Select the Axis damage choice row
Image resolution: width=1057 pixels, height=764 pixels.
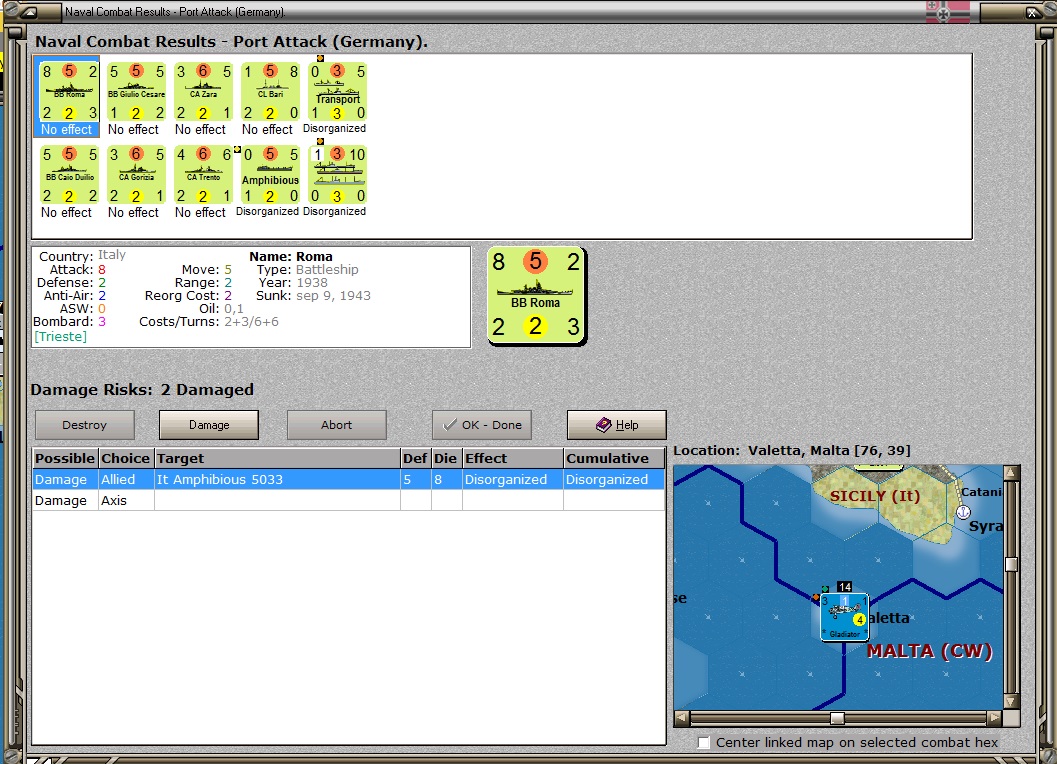pyautogui.click(x=349, y=500)
